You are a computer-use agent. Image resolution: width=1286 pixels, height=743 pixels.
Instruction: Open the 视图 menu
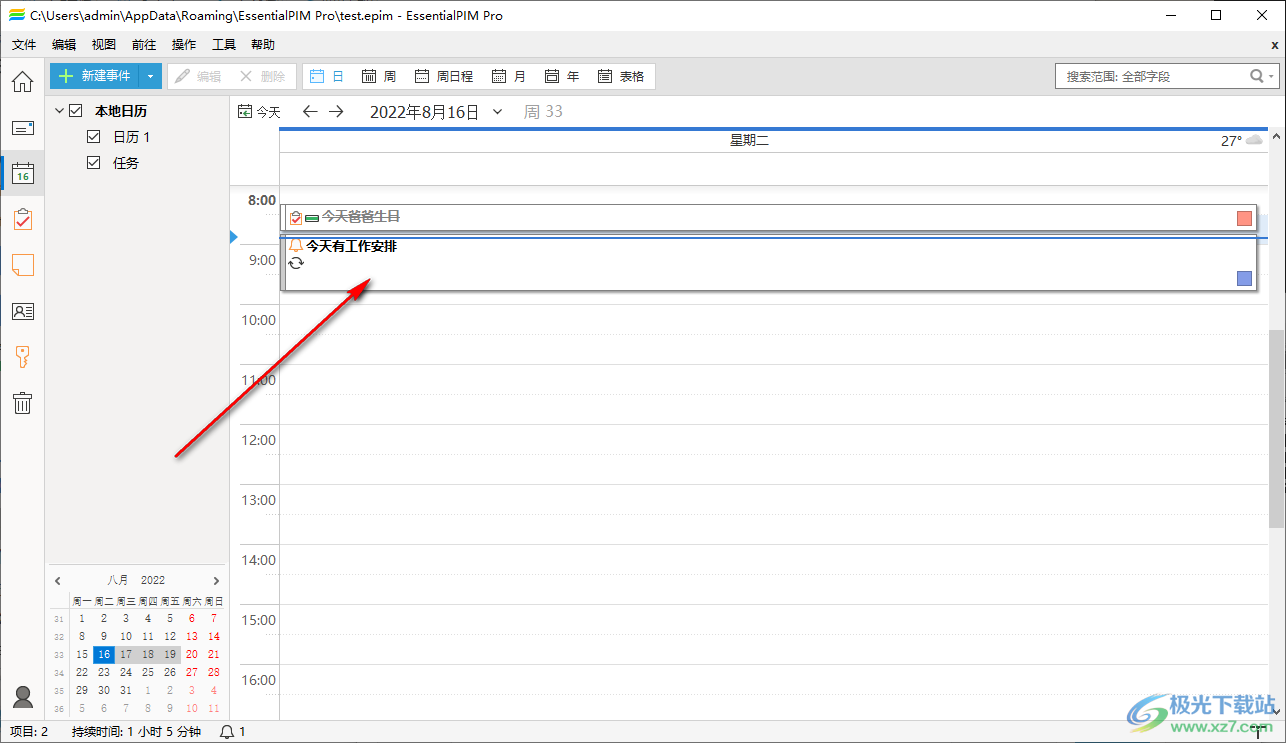point(104,45)
